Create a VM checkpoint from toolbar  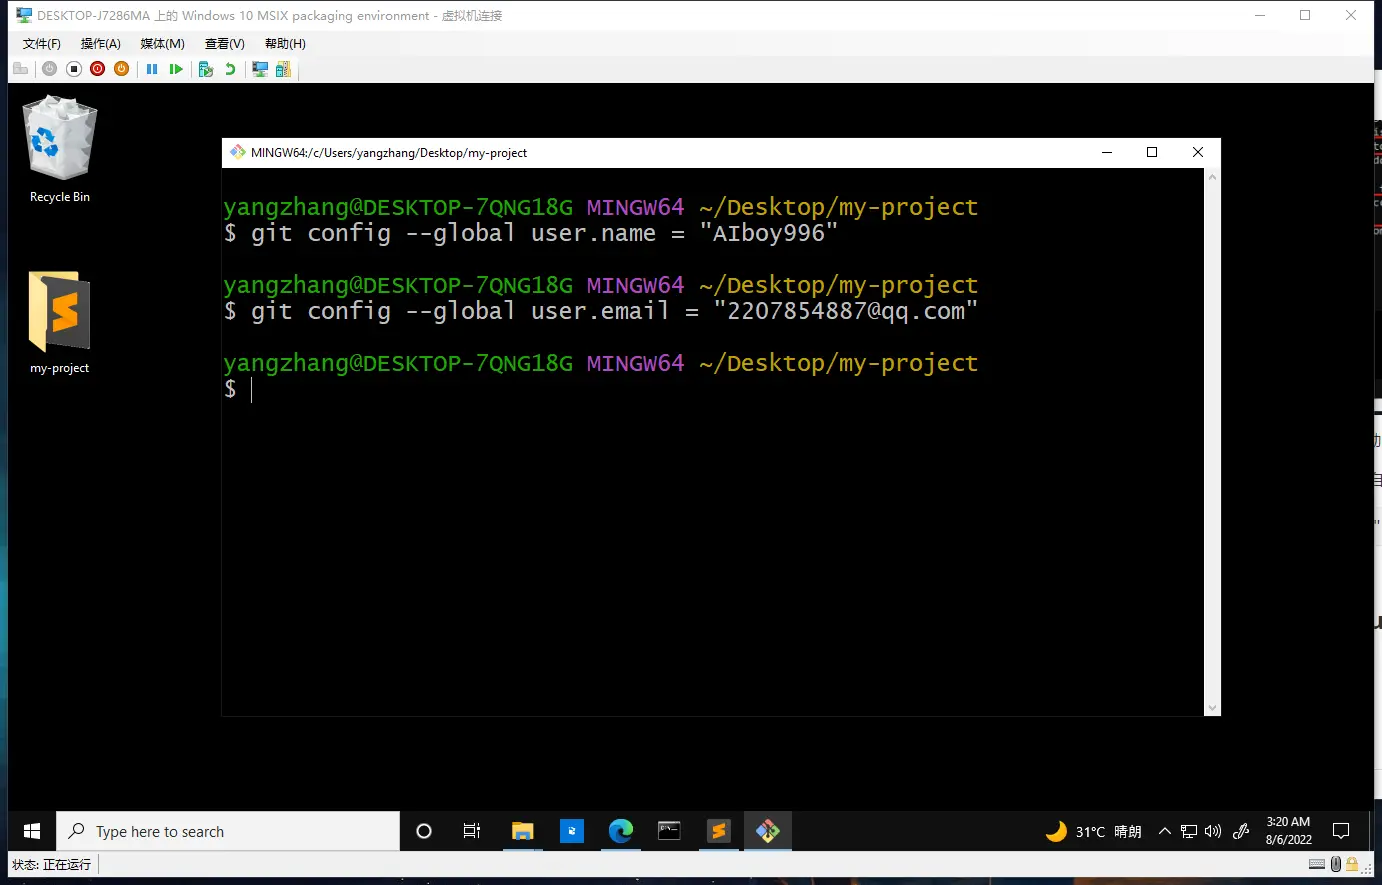coord(206,69)
